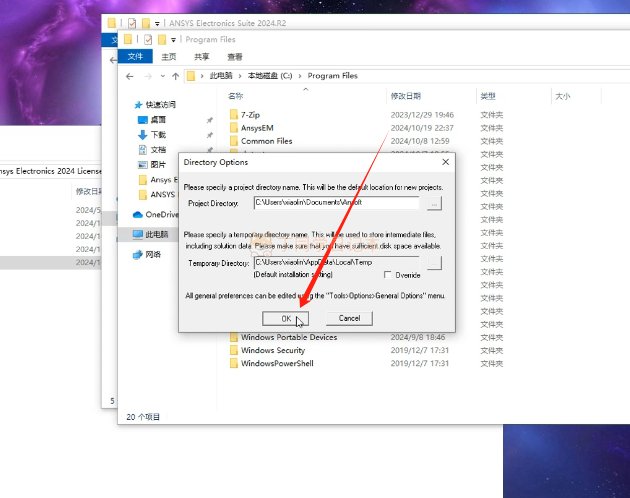This screenshot has width=630, height=498.
Task: Select the AnsysEM folder
Action: coord(257,128)
